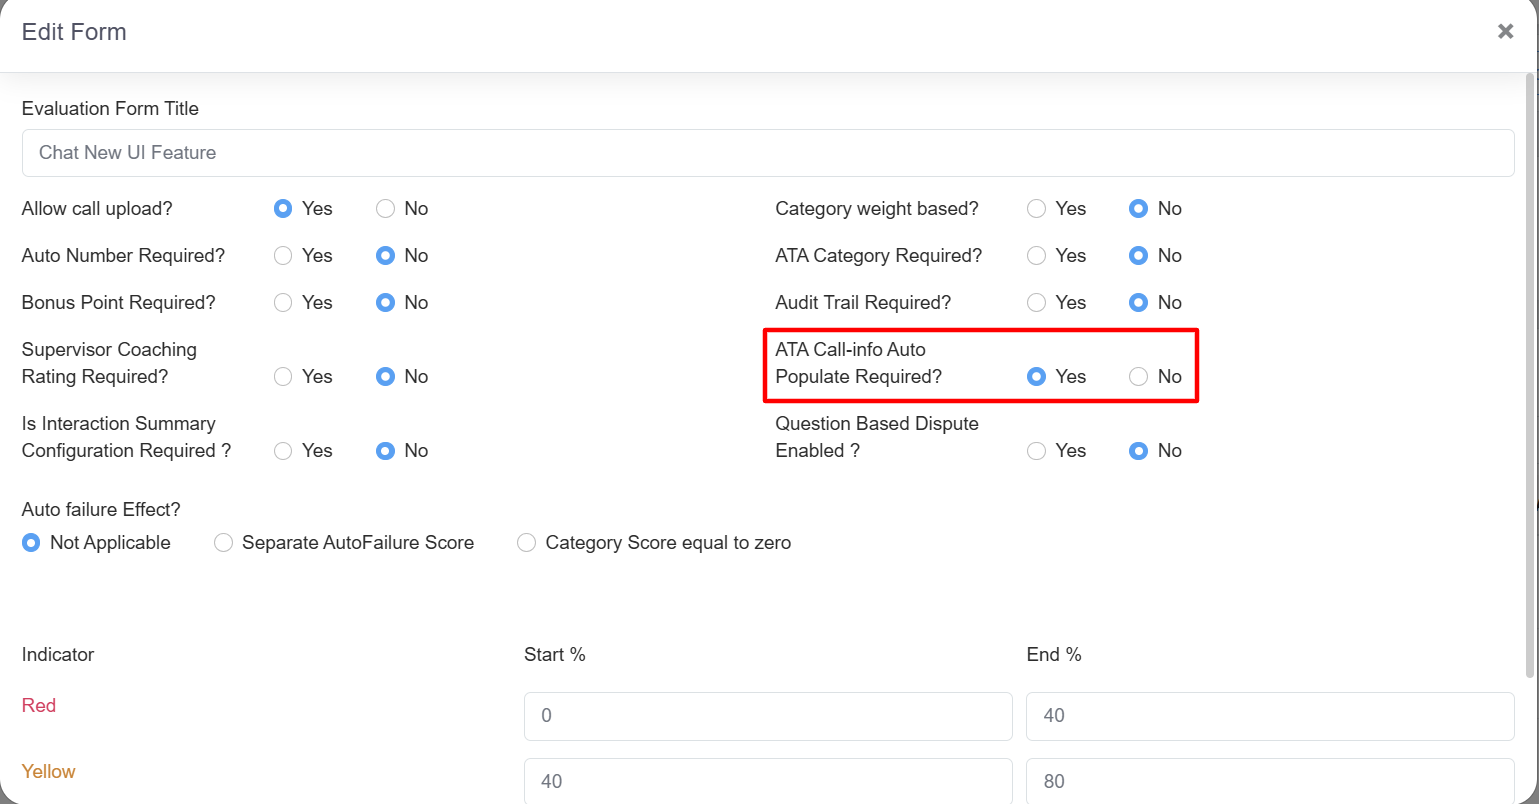Click the Yellow indicator Start % field
Viewport: 1539px width, 804px height.
pyautogui.click(x=767, y=781)
